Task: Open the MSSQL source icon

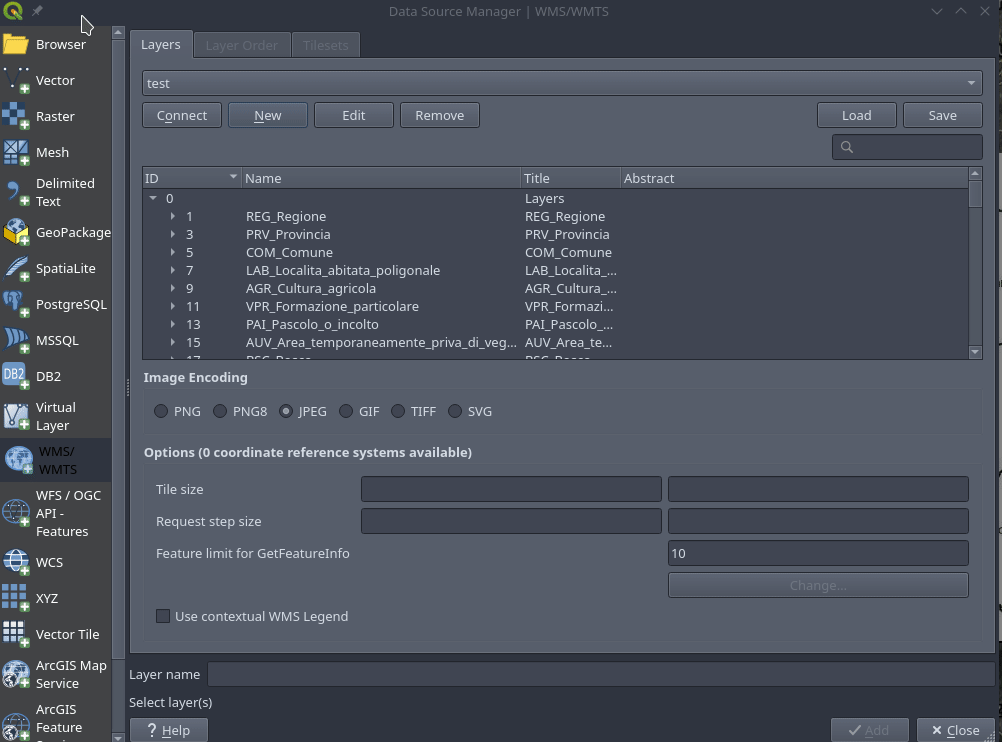Action: [x=15, y=340]
